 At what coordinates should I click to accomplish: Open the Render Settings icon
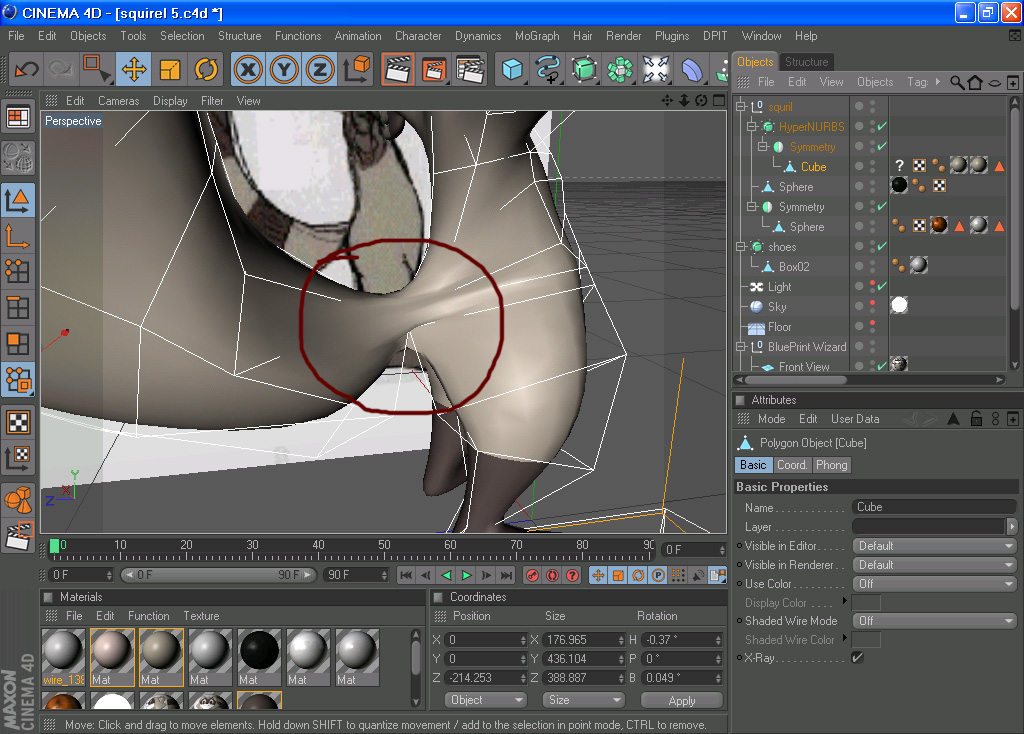pos(470,69)
